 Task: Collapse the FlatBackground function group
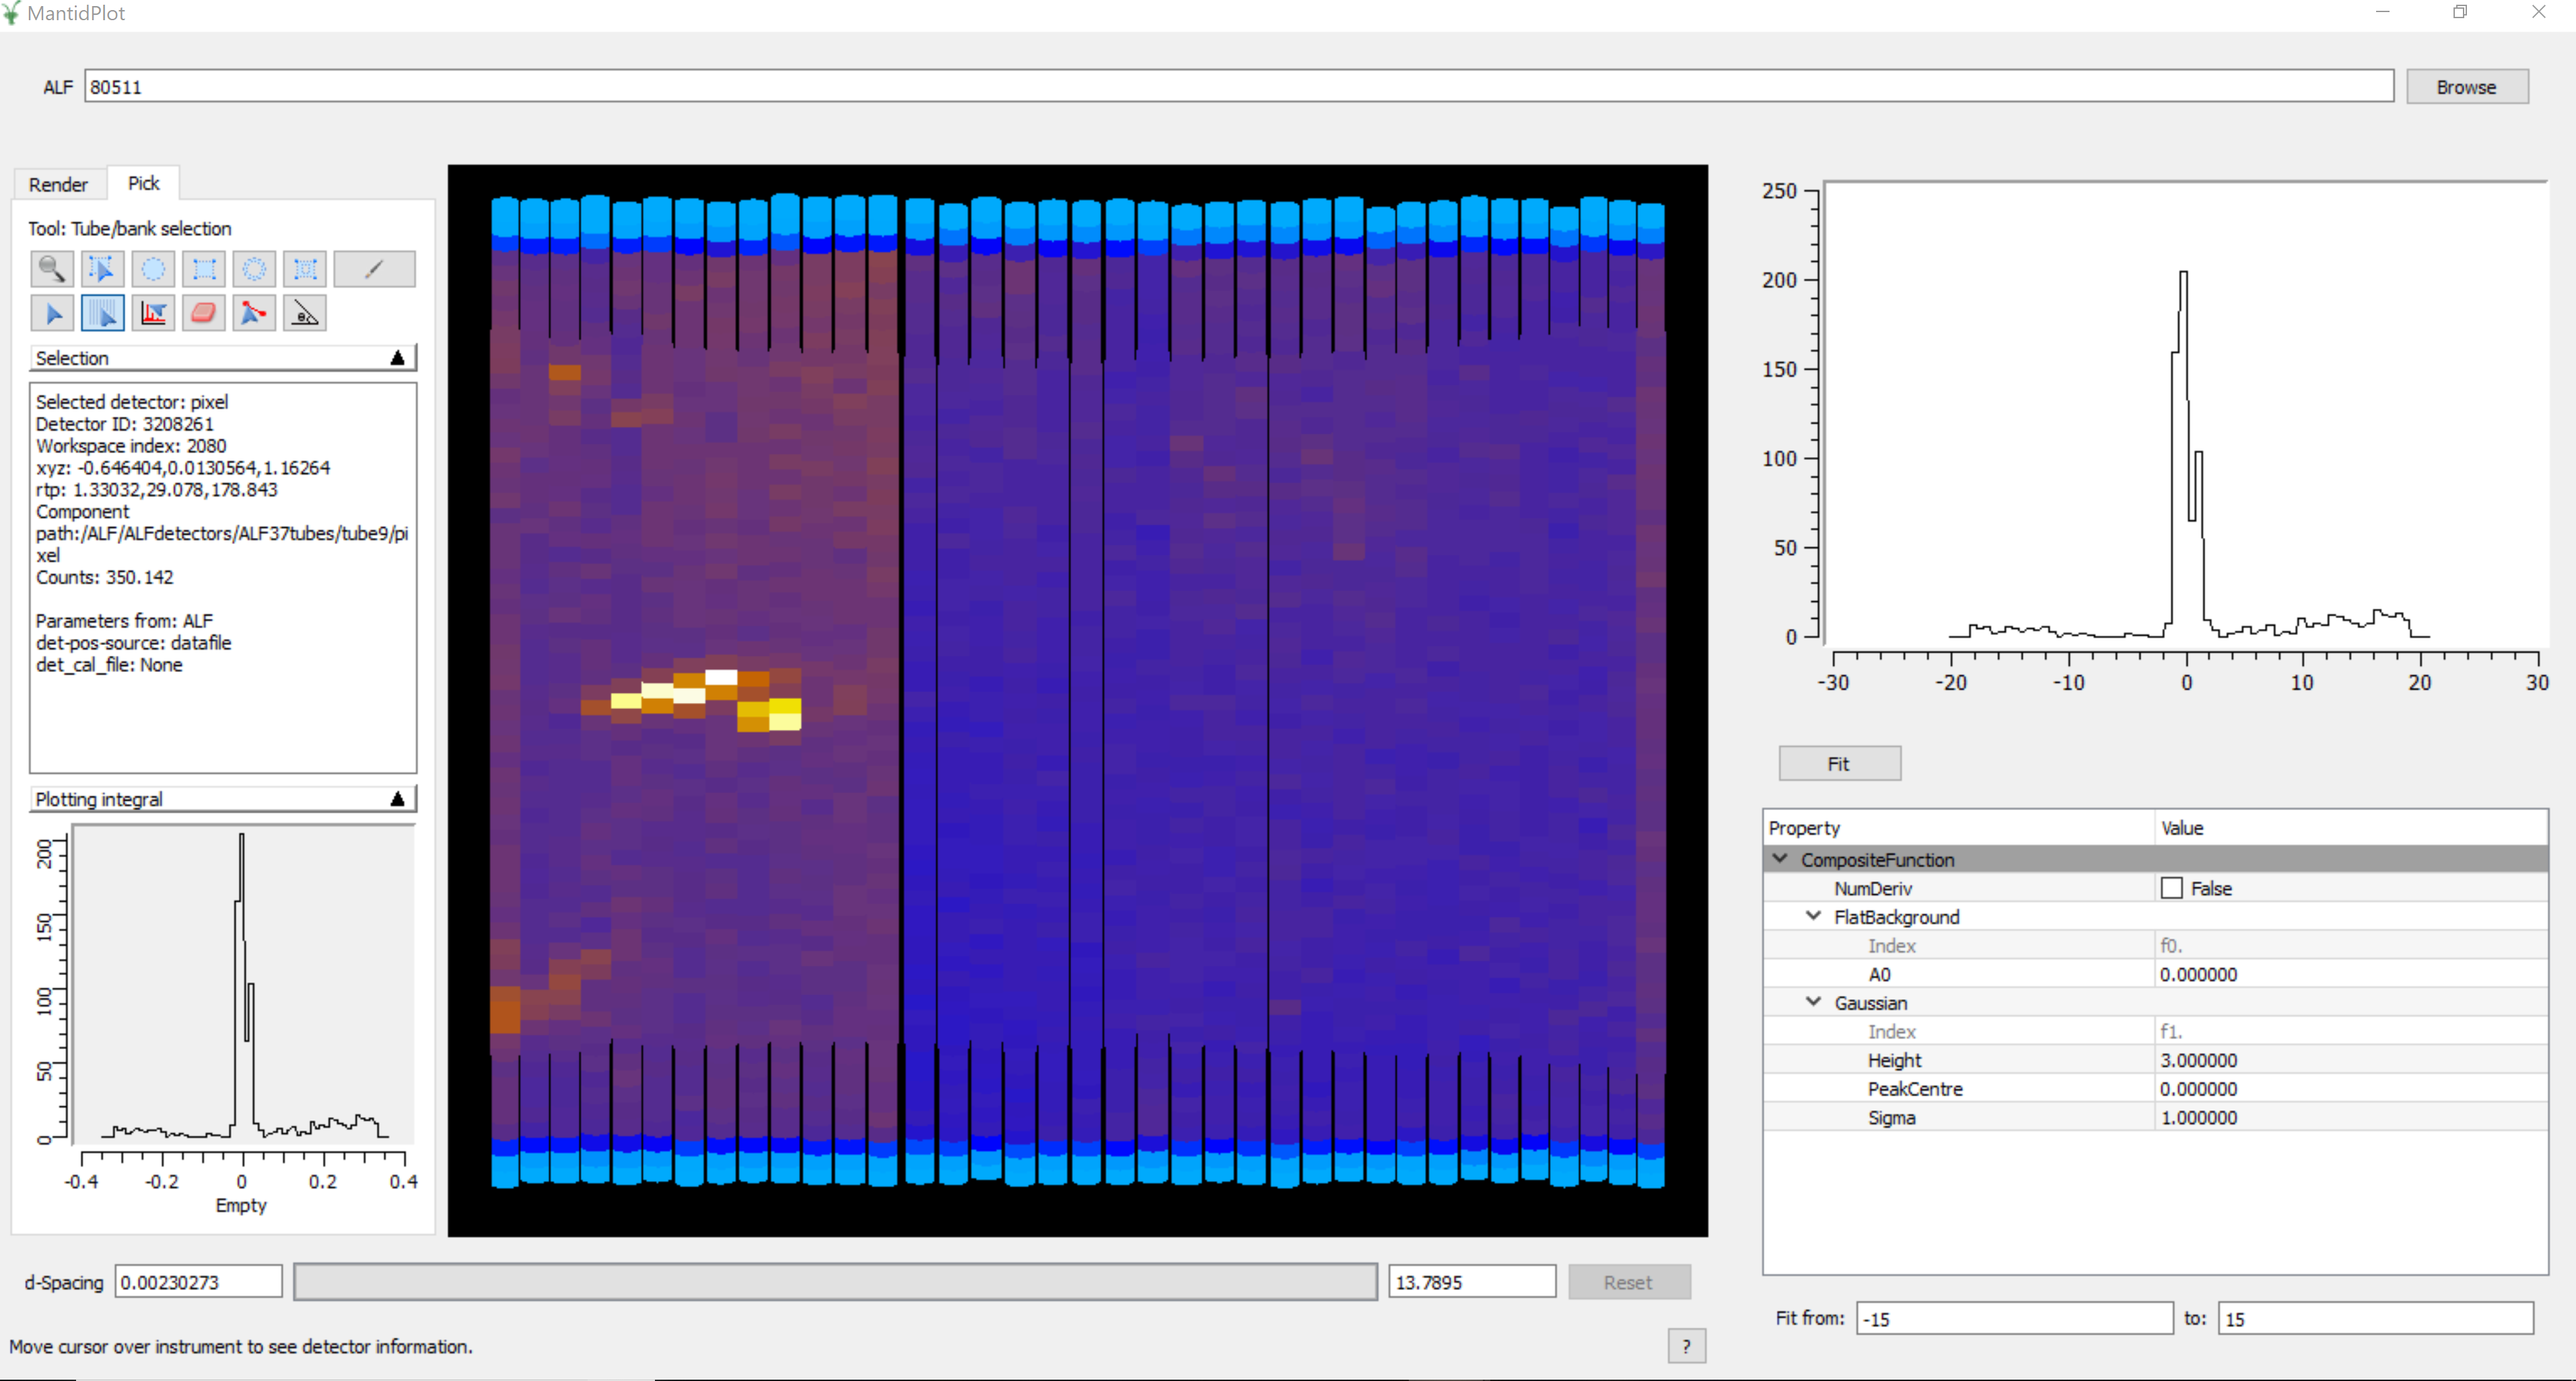point(1813,916)
